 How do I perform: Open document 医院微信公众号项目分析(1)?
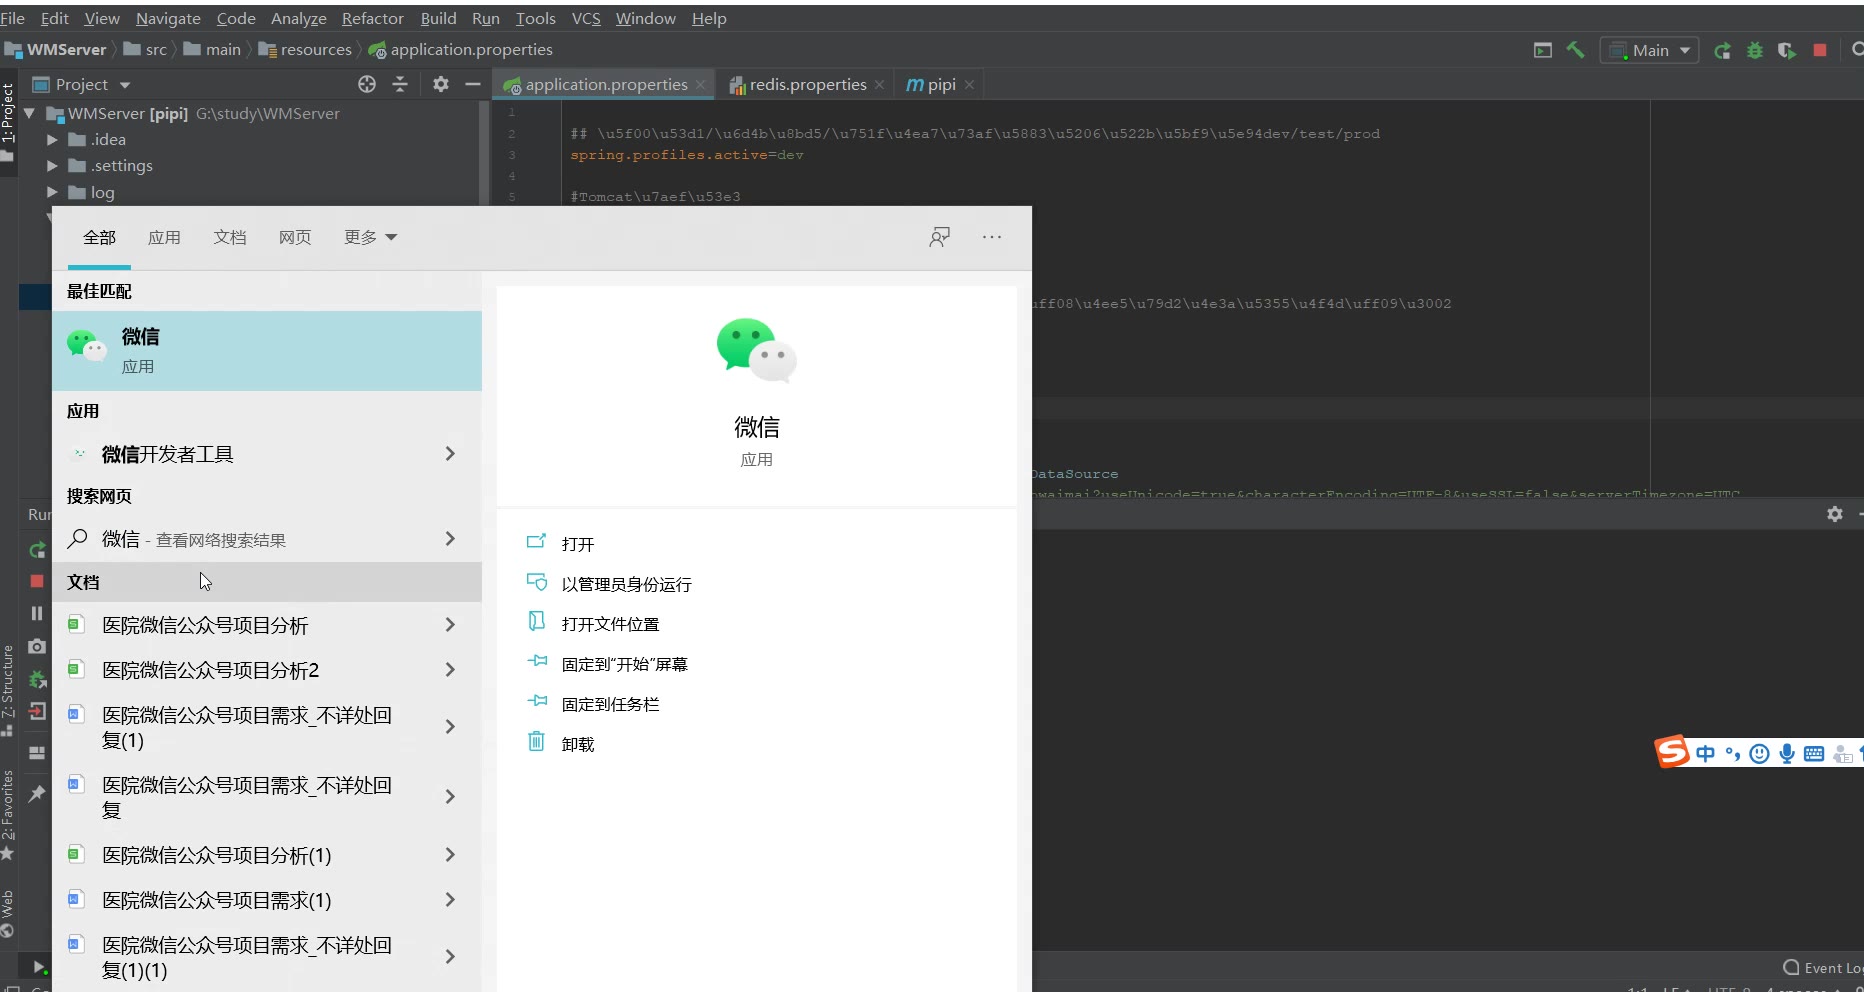(267, 855)
